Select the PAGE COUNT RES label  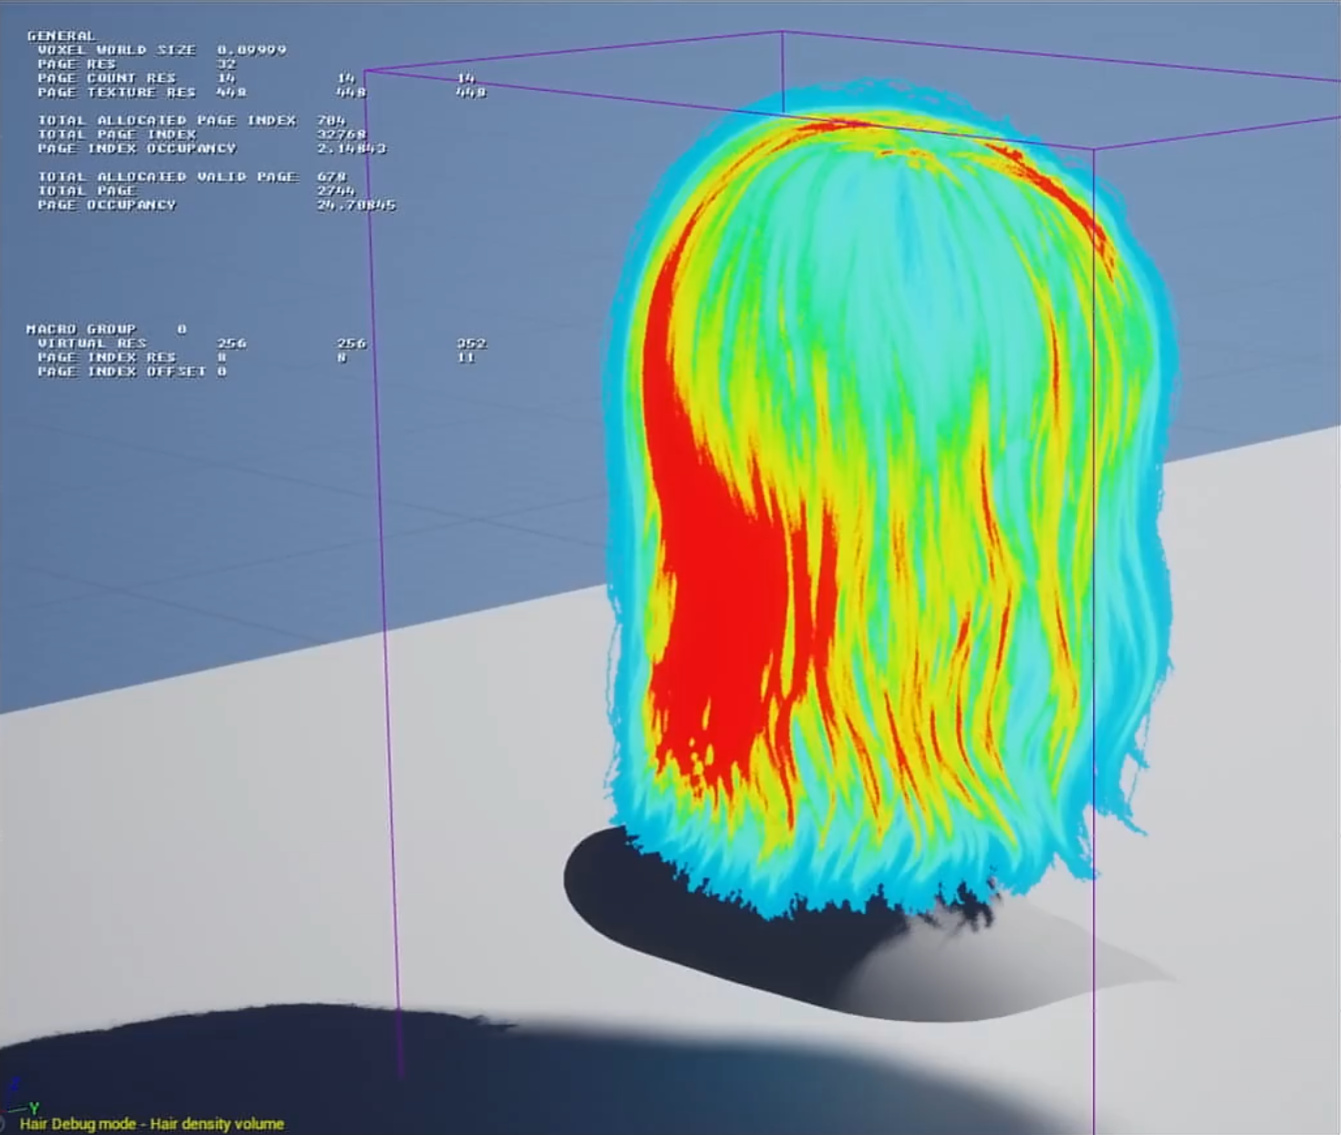pos(106,78)
